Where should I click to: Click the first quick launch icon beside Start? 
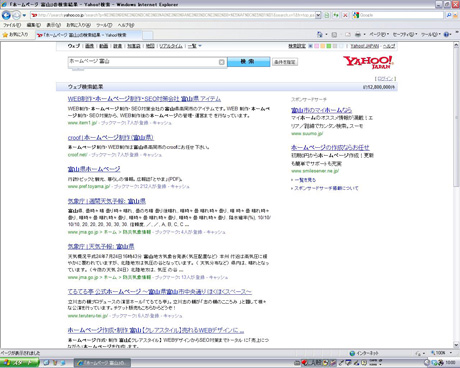(46, 363)
